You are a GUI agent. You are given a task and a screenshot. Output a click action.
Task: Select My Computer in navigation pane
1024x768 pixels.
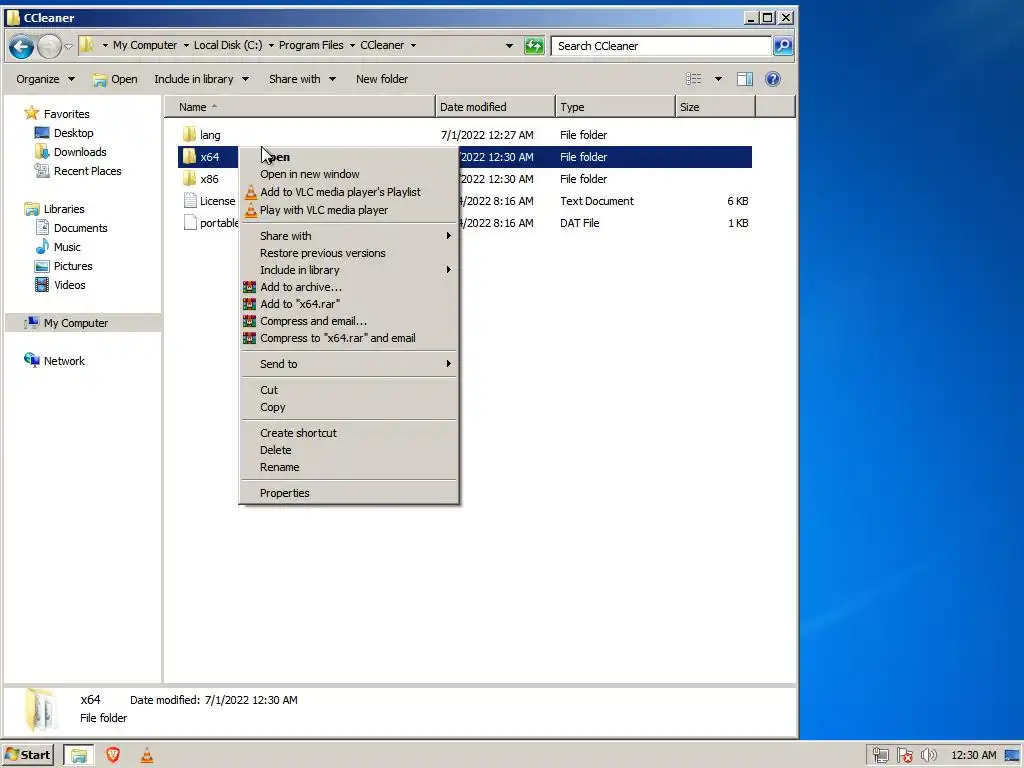point(76,323)
